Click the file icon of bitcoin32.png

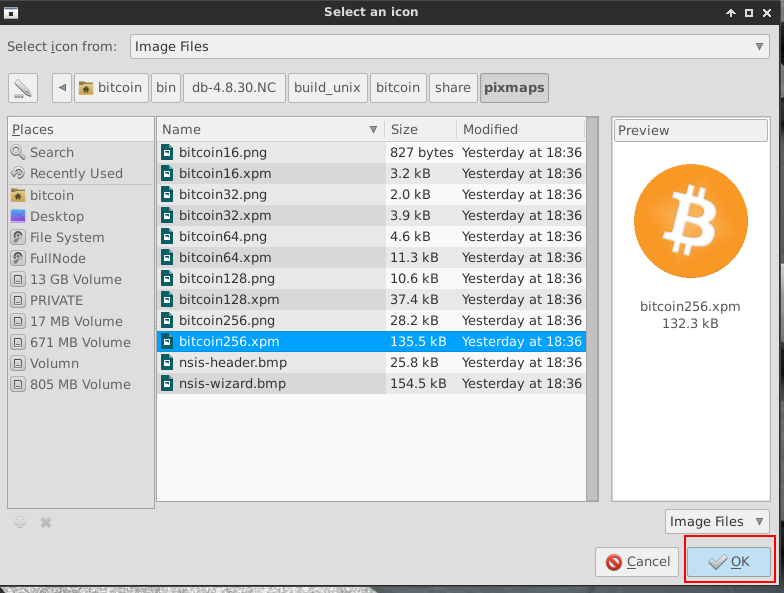point(167,194)
